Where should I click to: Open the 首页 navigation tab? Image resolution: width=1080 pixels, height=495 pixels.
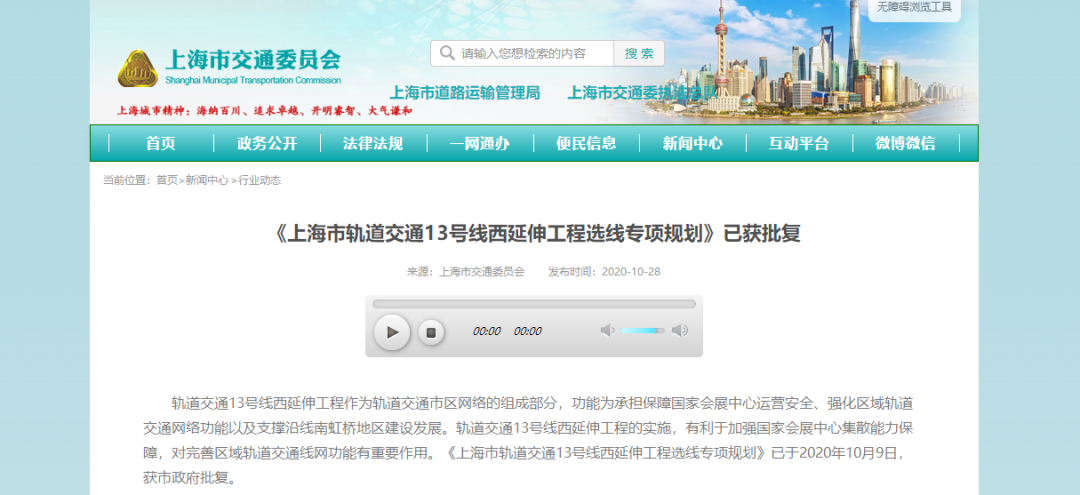[x=160, y=143]
